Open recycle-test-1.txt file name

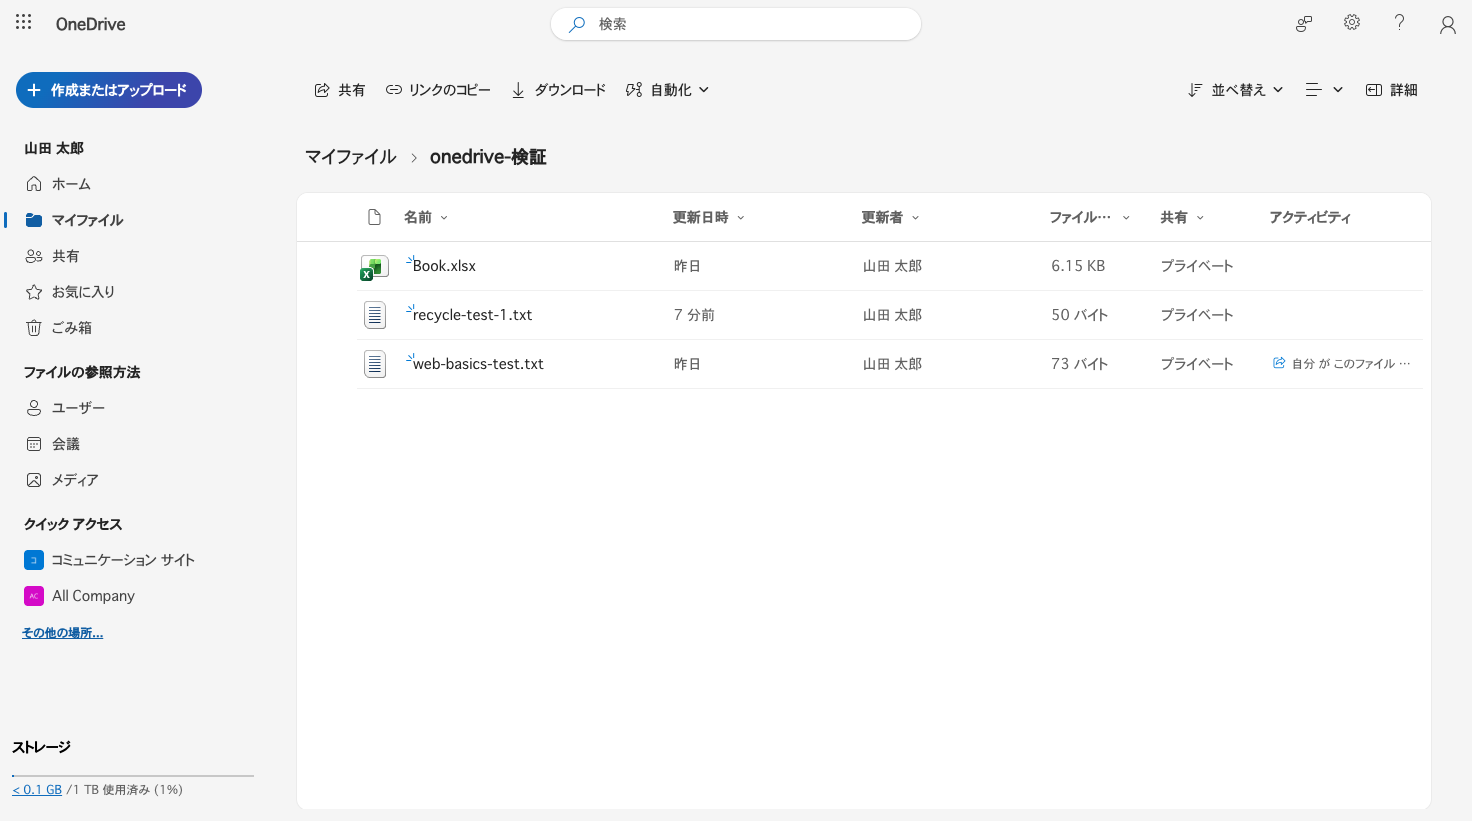pyautogui.click(x=472, y=315)
